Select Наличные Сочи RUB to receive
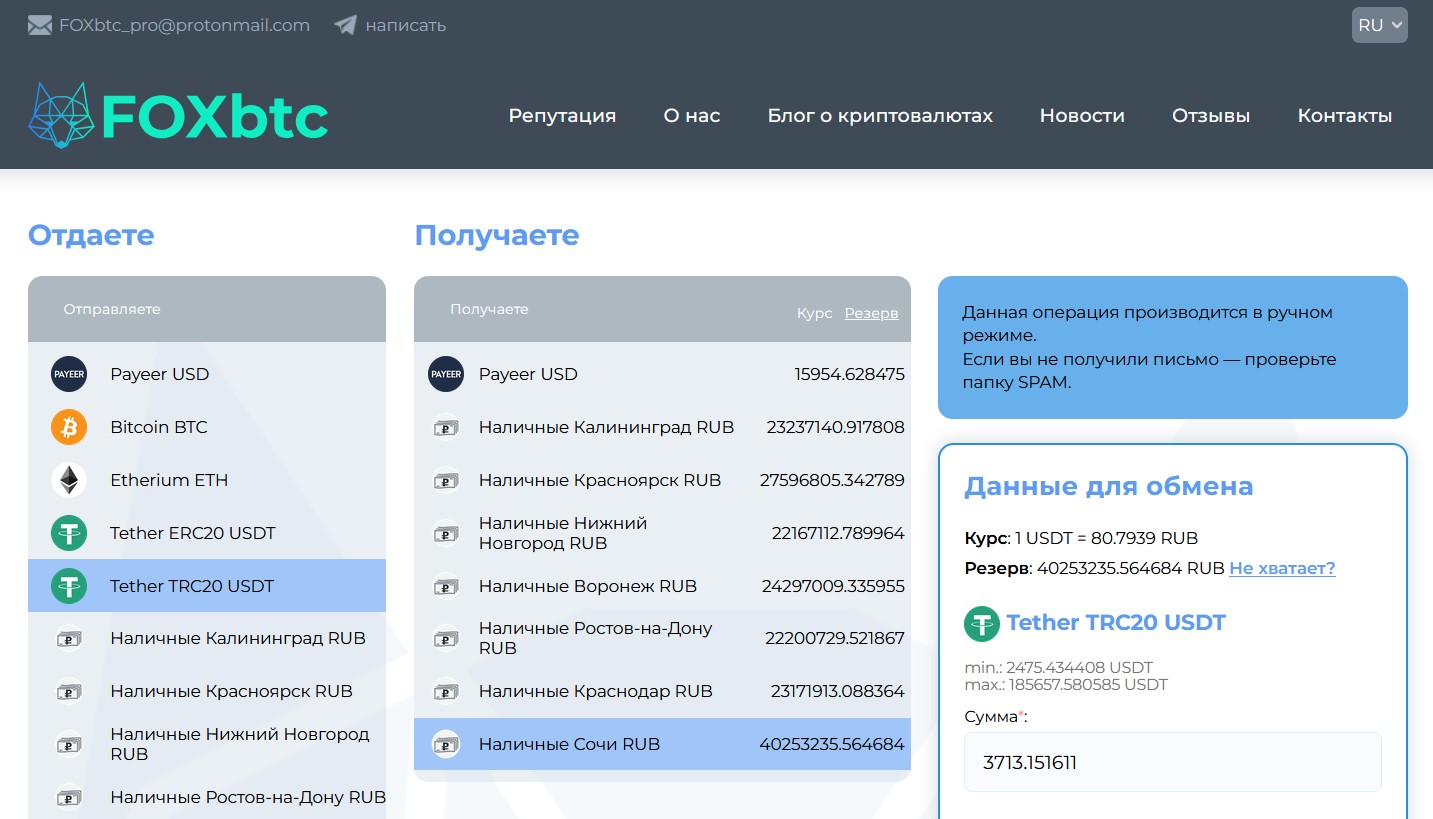 click(662, 744)
